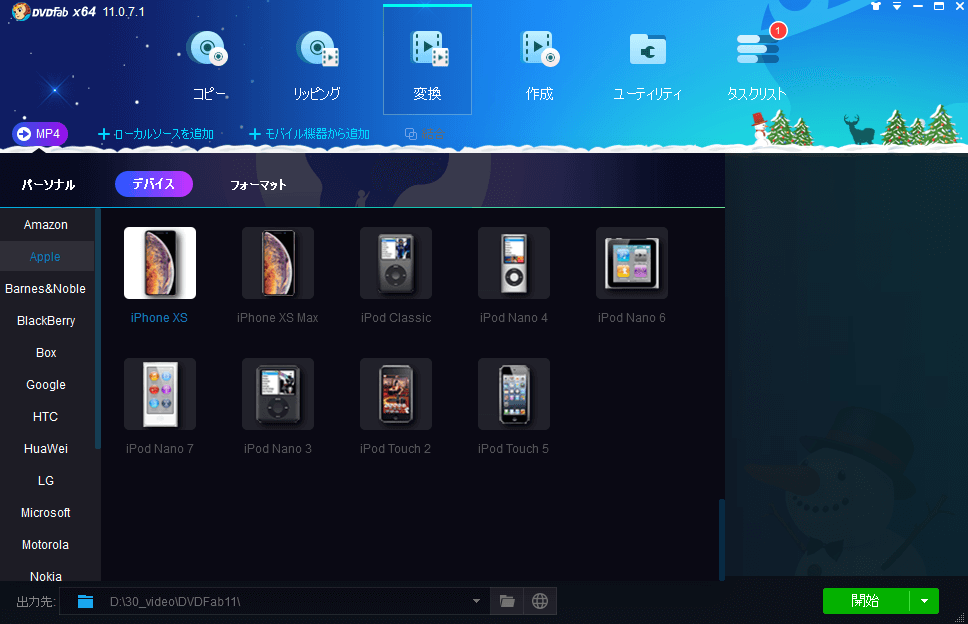Open the skin (T-shirt) icon in title bar
Image resolution: width=968 pixels, height=624 pixels.
point(876,6)
